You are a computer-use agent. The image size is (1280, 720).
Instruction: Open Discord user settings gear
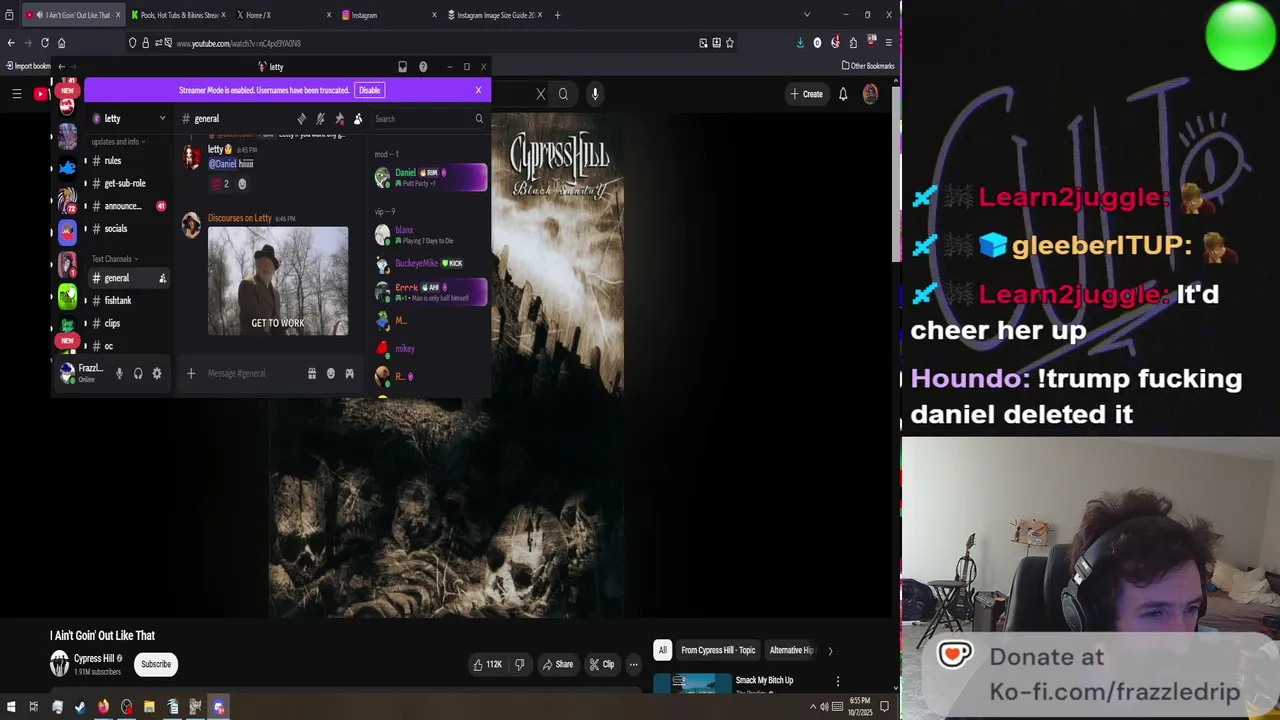tap(157, 373)
